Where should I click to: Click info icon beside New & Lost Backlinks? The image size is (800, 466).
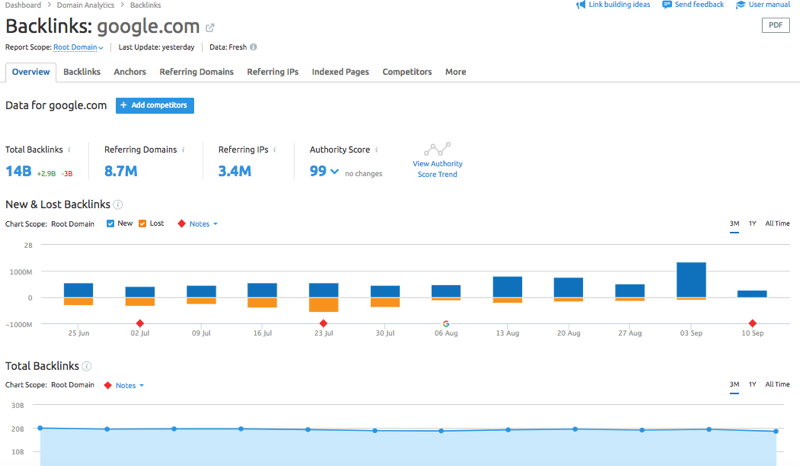(119, 204)
